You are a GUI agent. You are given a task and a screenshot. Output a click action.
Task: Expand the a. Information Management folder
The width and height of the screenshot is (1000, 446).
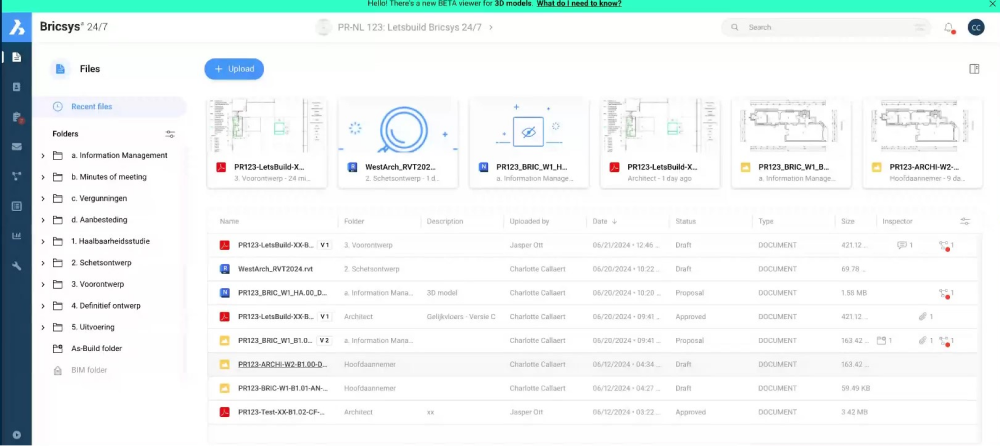(43, 156)
